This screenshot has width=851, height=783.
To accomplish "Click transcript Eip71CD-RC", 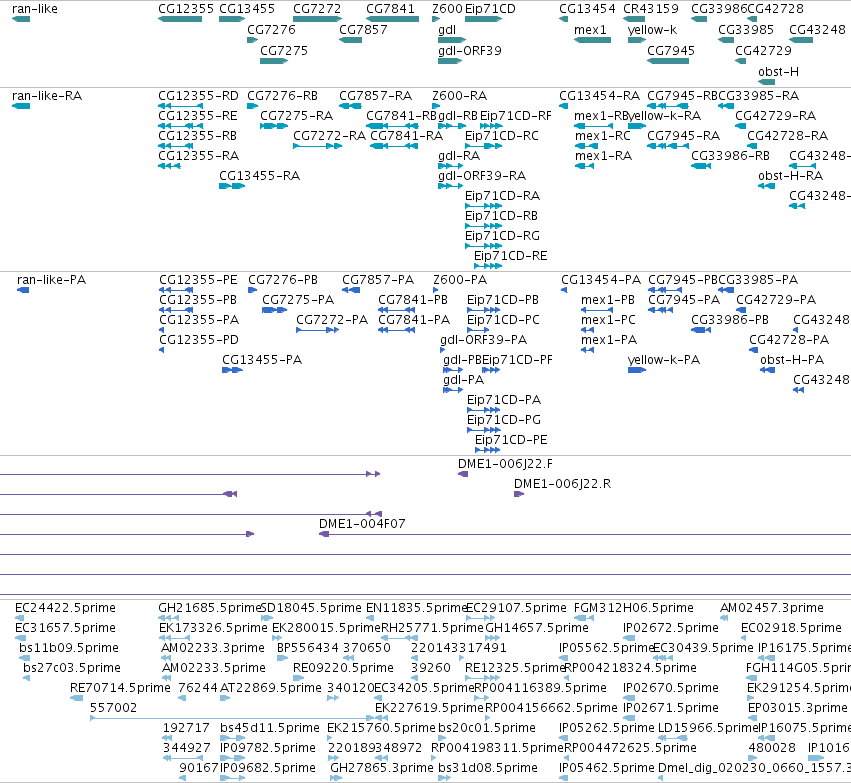I will [483, 146].
